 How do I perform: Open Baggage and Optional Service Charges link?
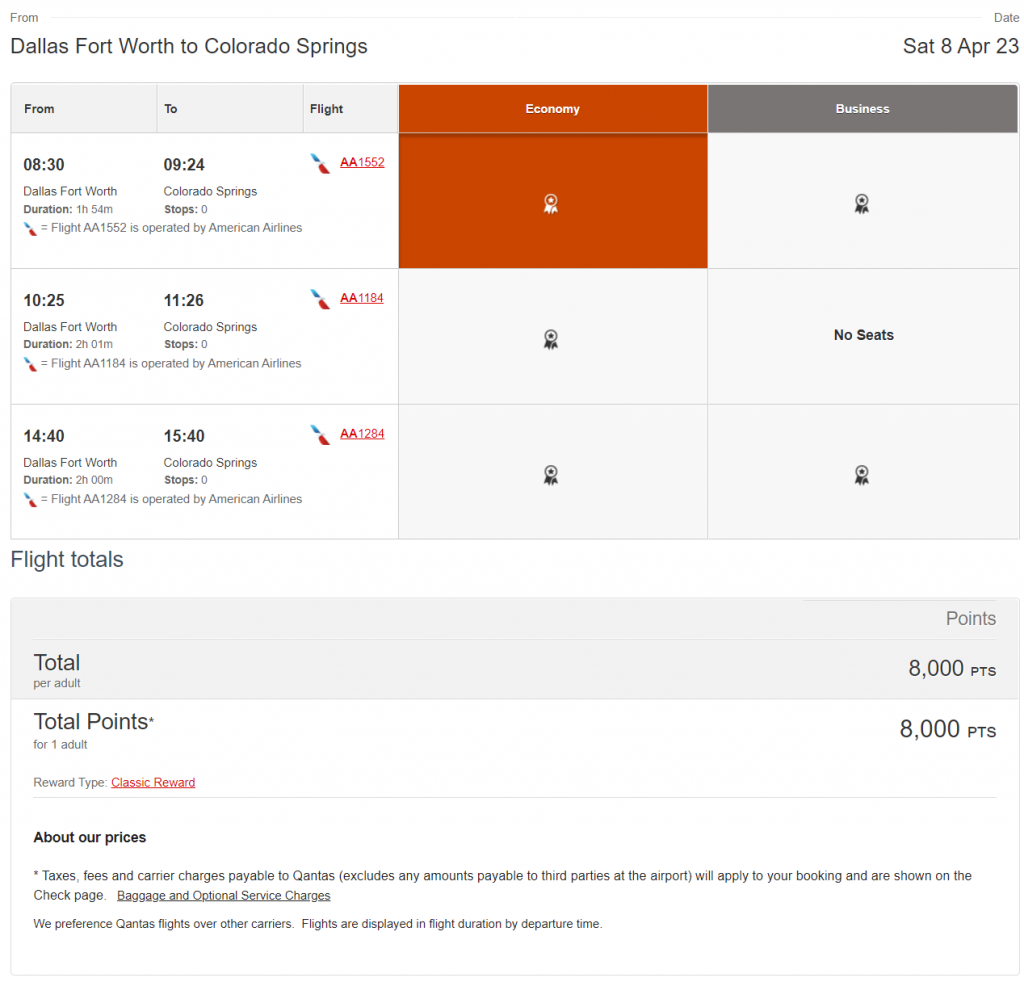click(x=223, y=896)
